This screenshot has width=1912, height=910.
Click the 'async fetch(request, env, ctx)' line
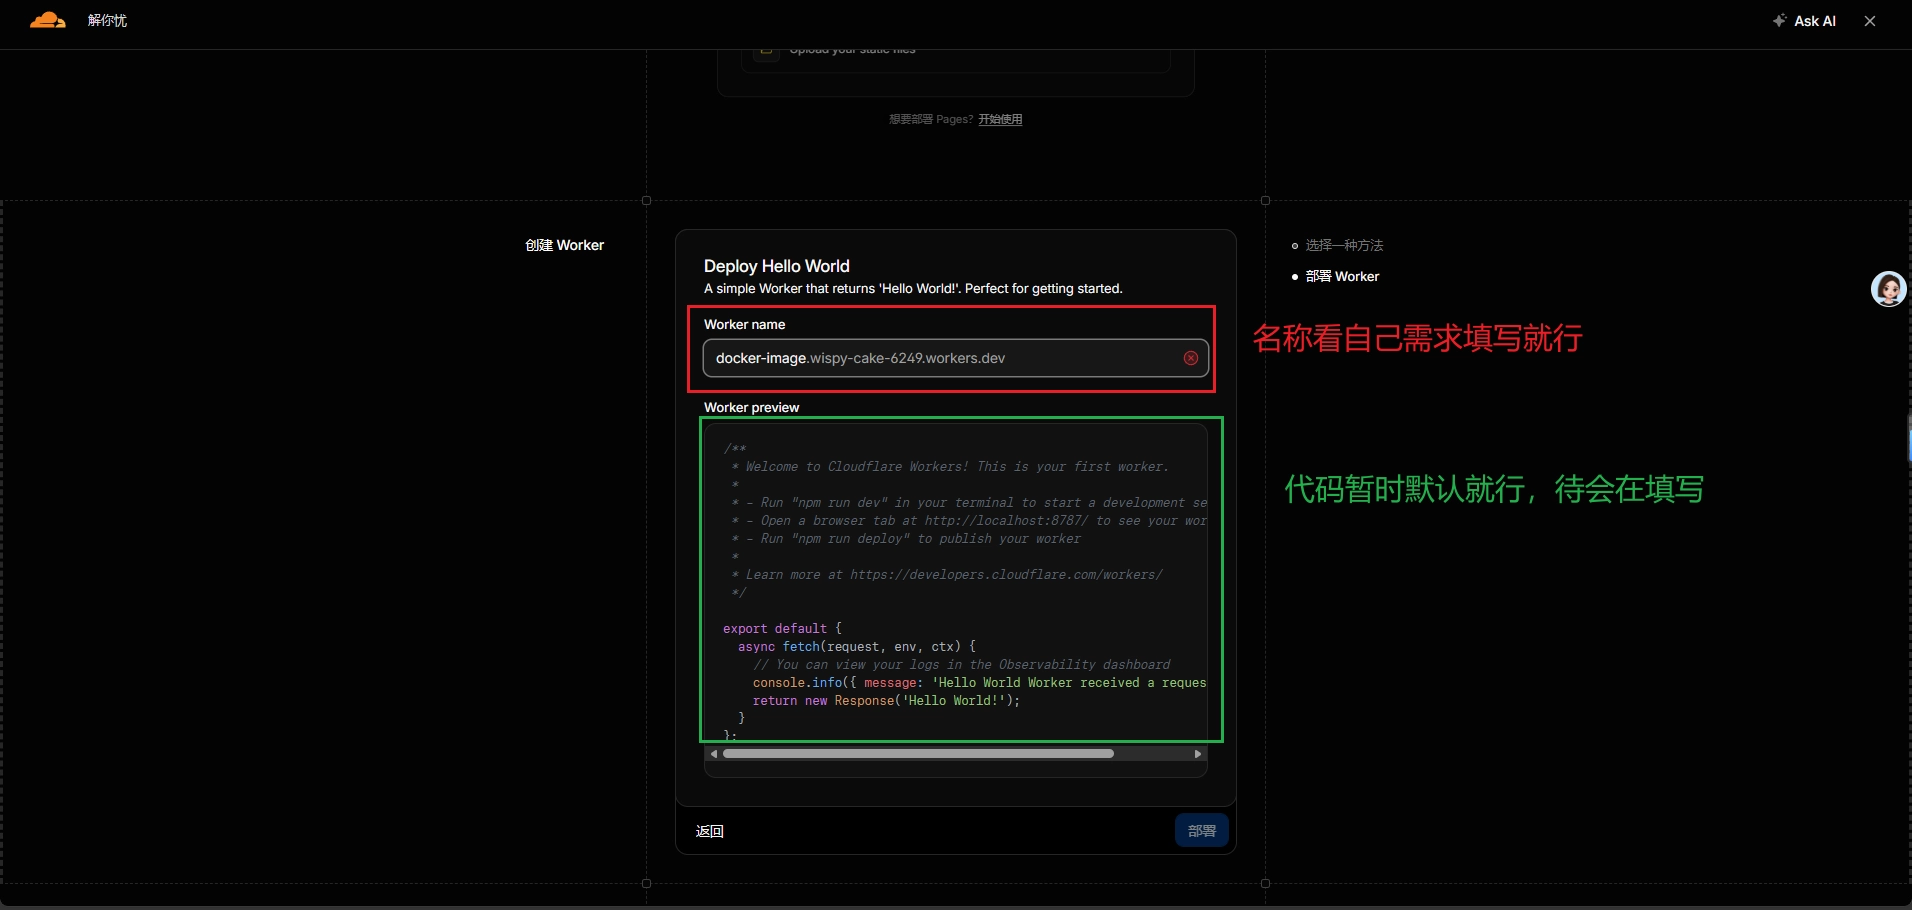[857, 647]
